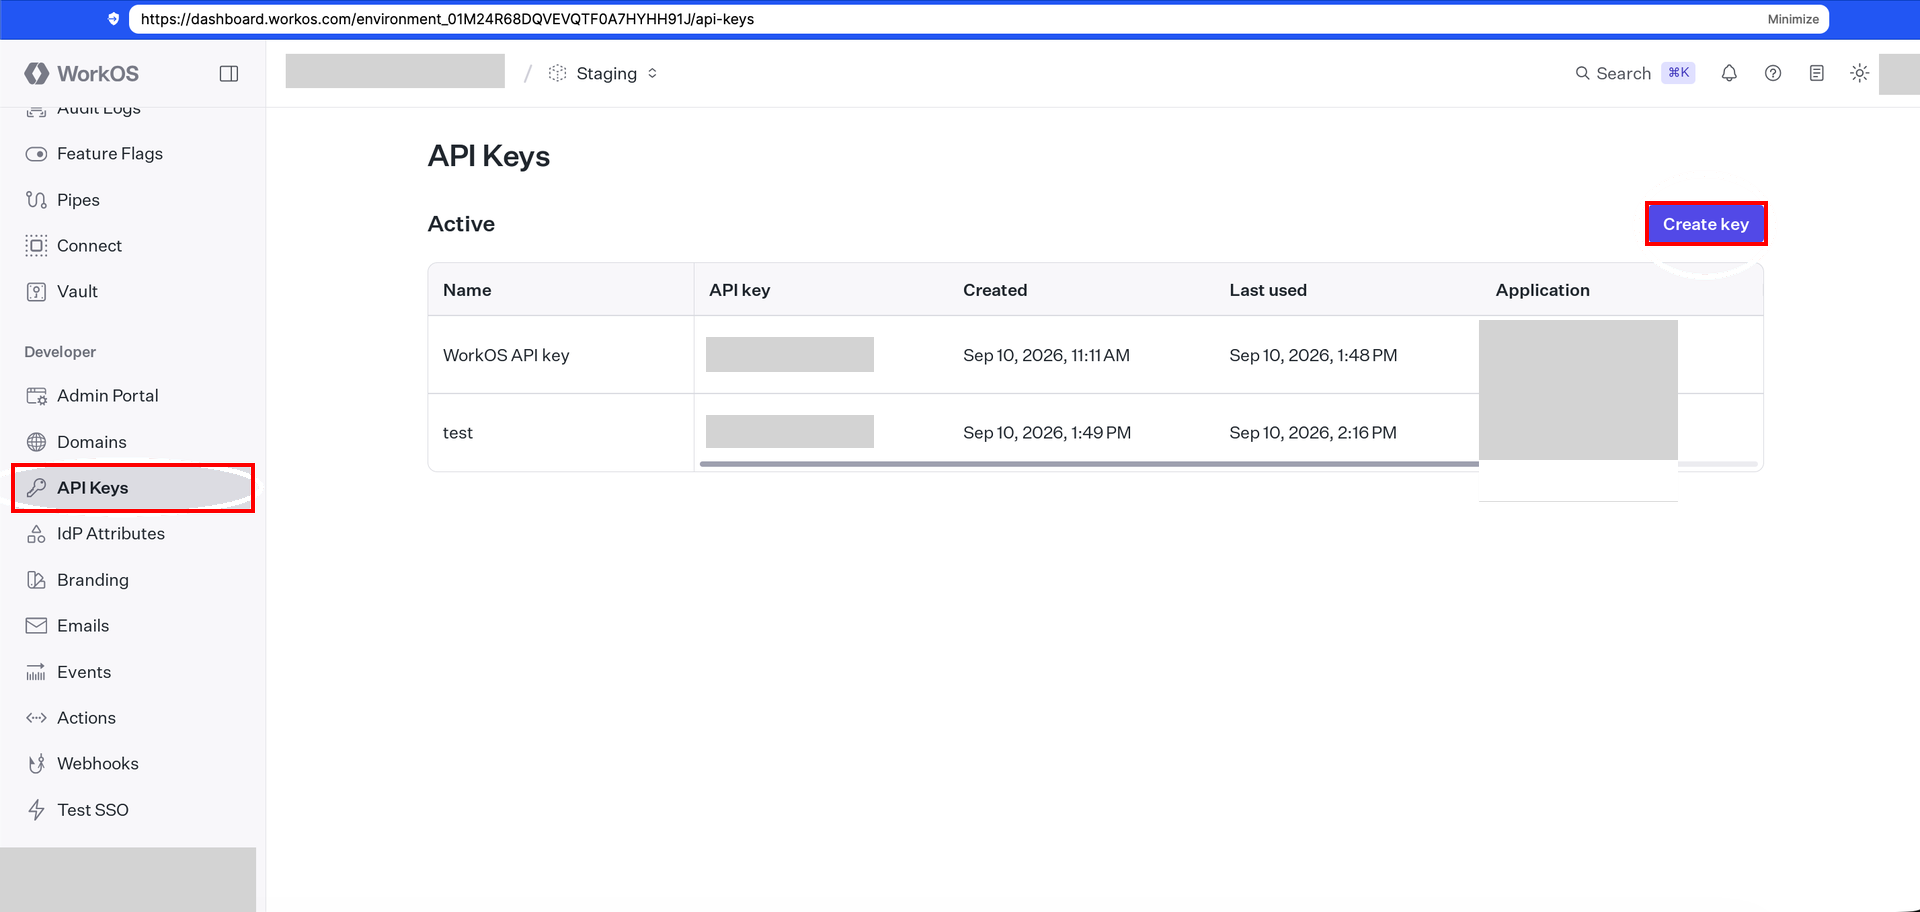Image resolution: width=1920 pixels, height=912 pixels.
Task: Click the horizontal scrollbar under the table
Action: click(1089, 464)
